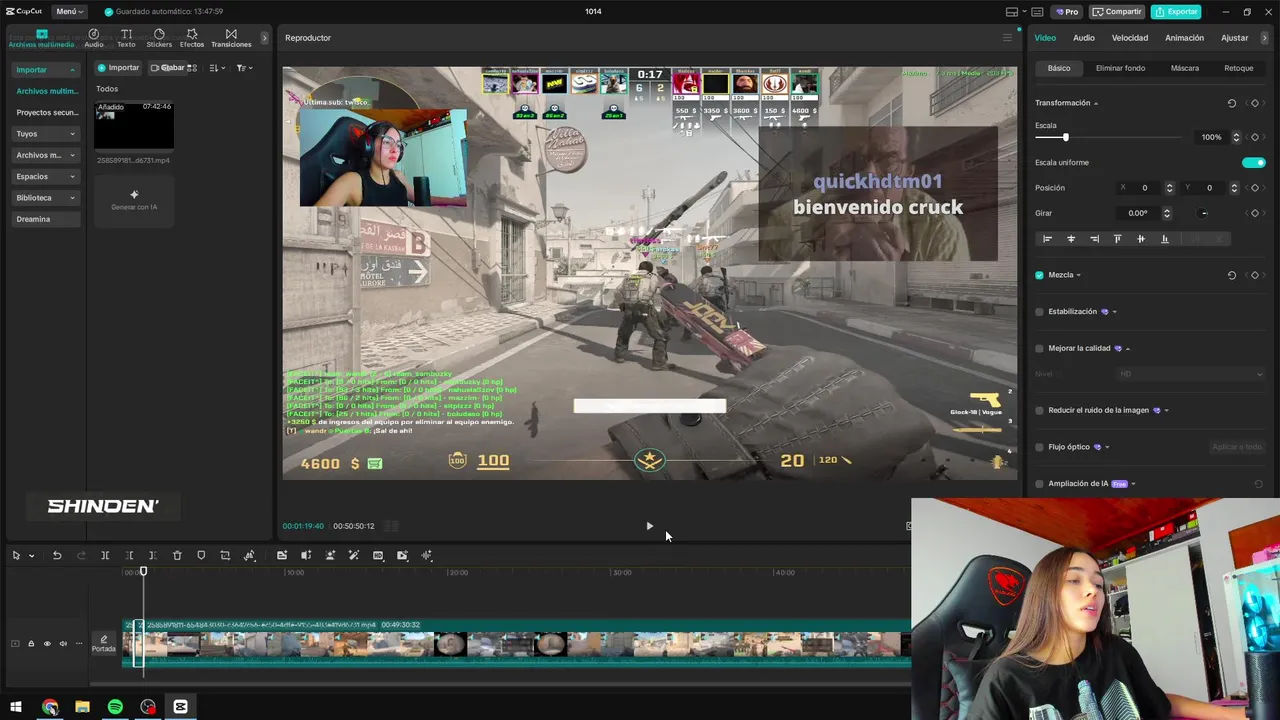
Task: Open the Audio media tab icon
Action: [x=94, y=38]
